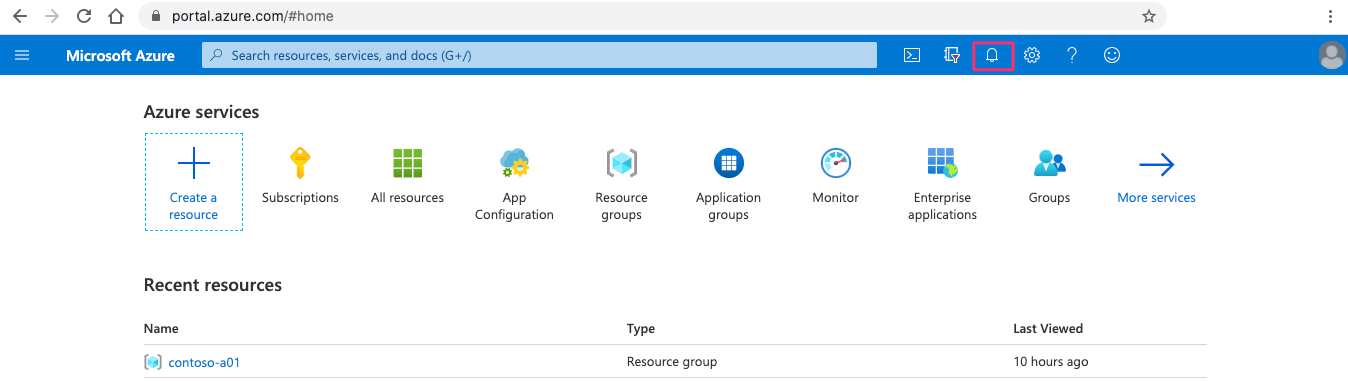This screenshot has width=1348, height=381.
Task: Click the padlock site info icon
Action: pyautogui.click(x=155, y=16)
